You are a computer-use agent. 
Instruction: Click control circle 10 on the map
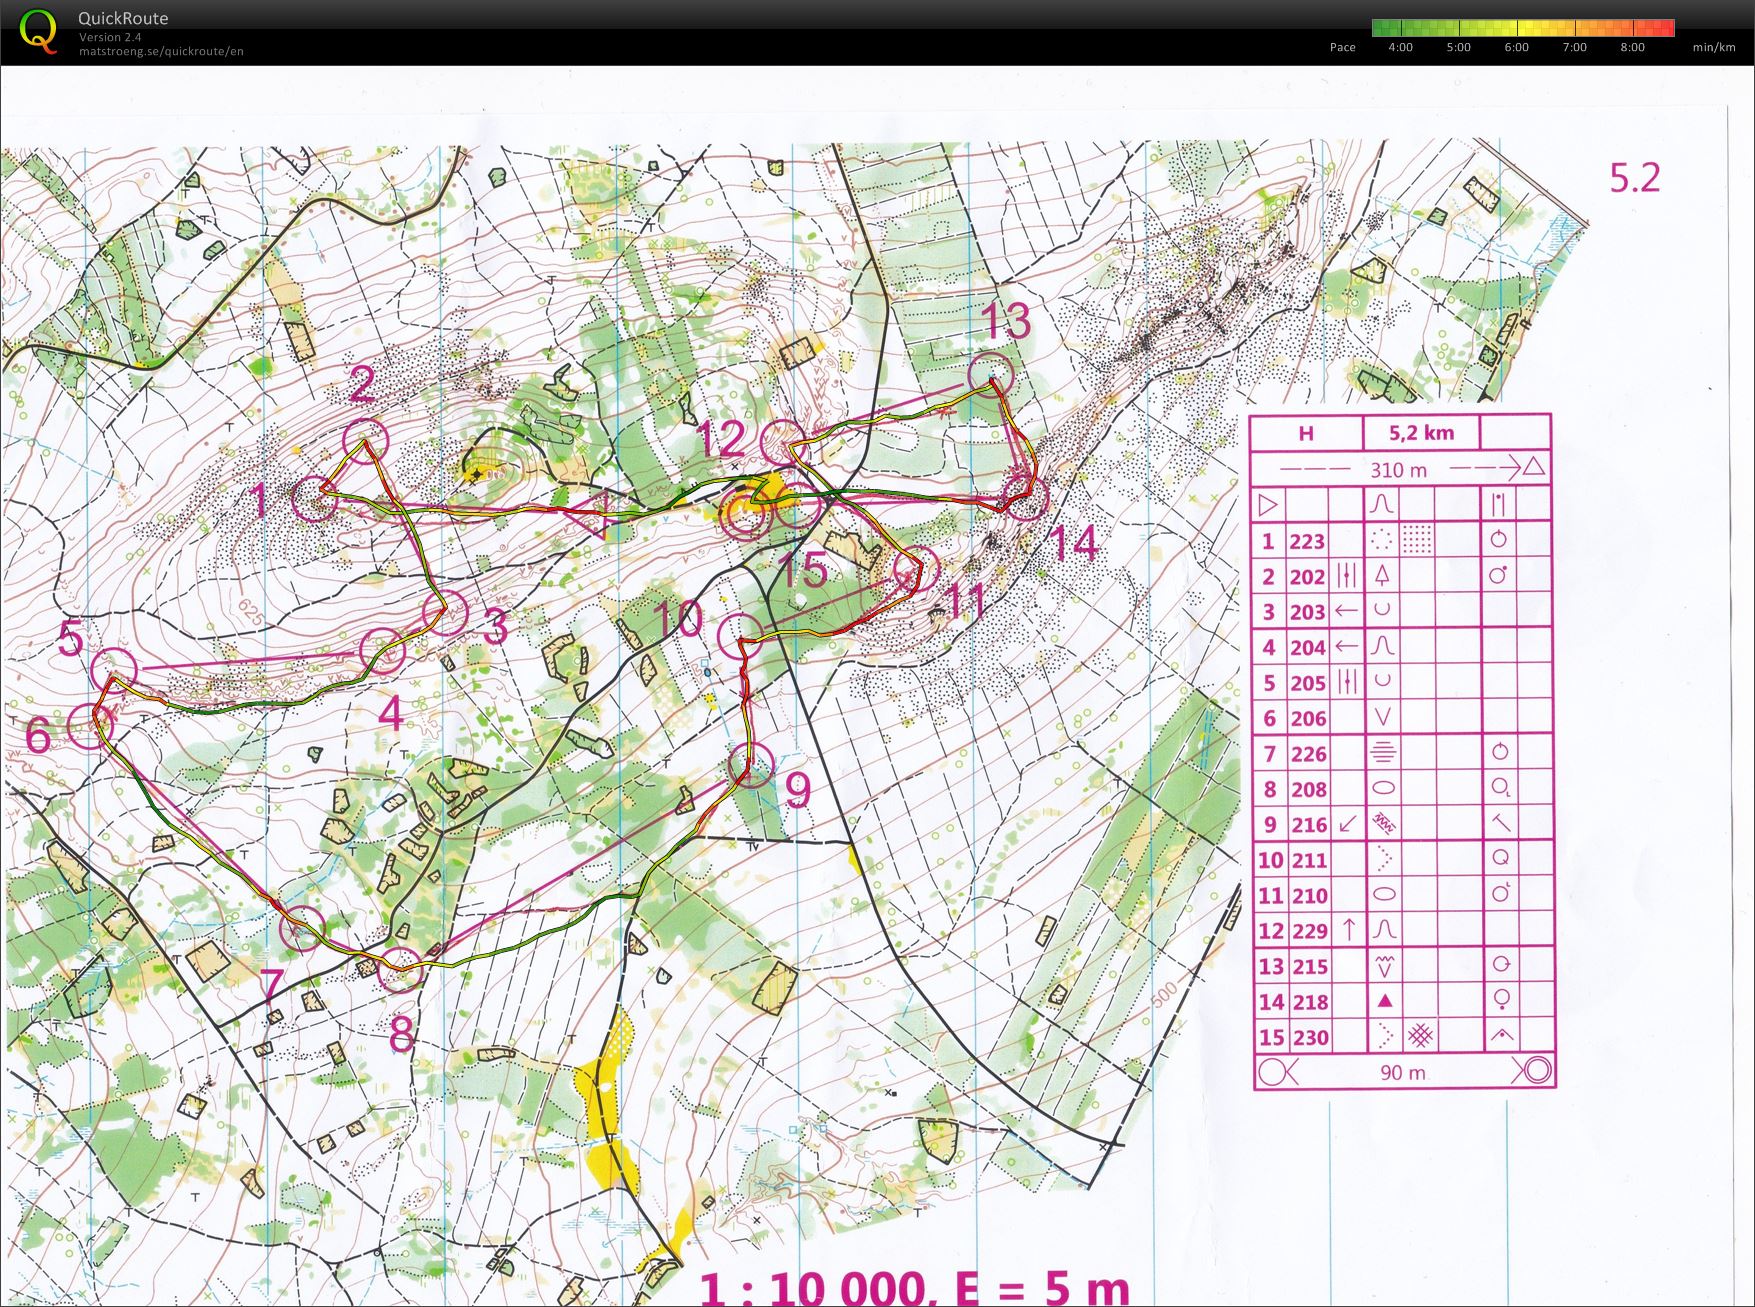[741, 636]
